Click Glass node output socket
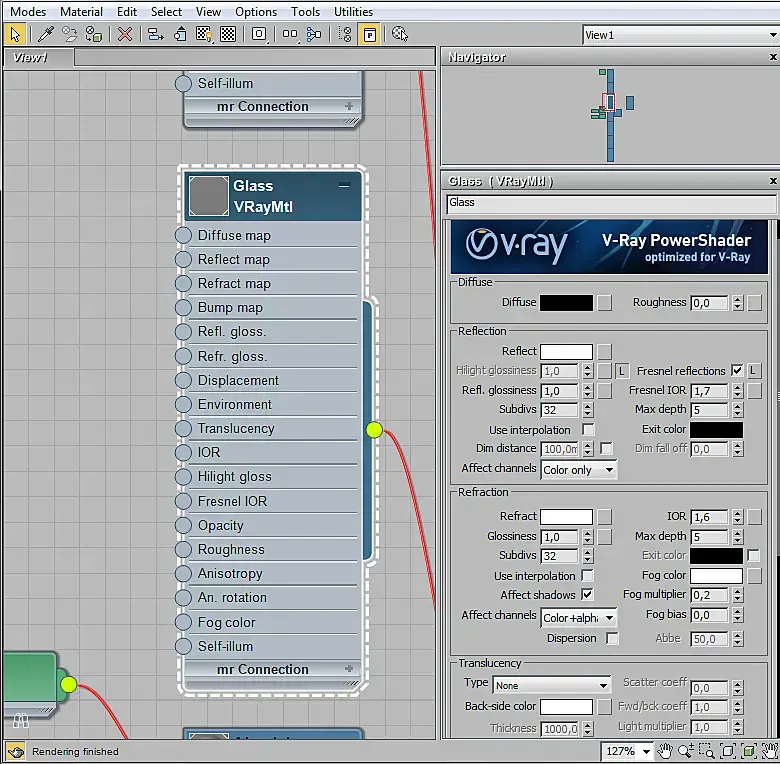Viewport: 780px width, 764px height. pos(374,430)
